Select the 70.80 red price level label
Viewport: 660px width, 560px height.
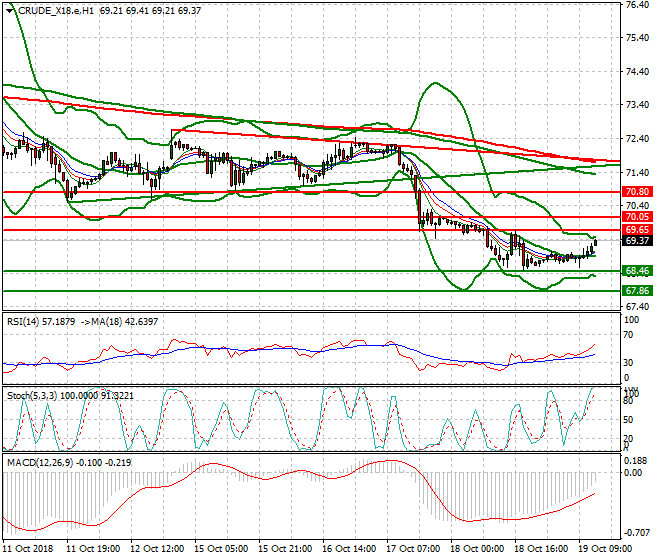(637, 192)
